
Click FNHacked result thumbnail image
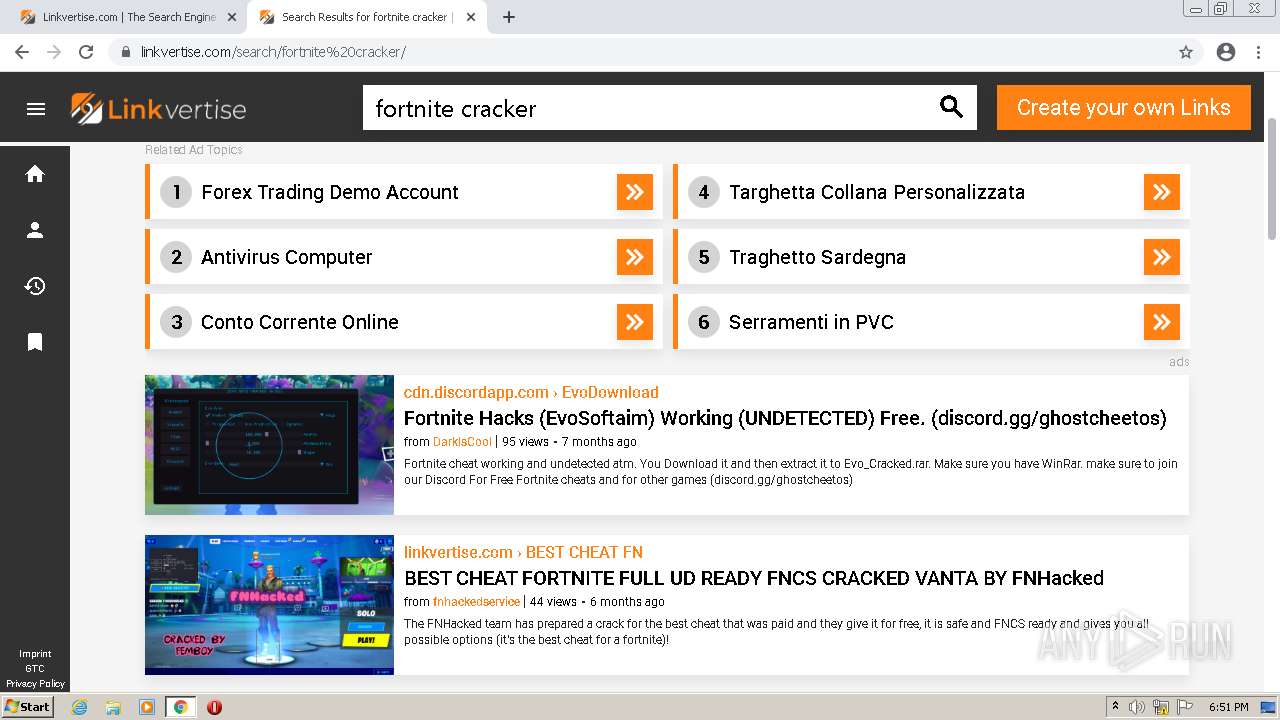[269, 605]
